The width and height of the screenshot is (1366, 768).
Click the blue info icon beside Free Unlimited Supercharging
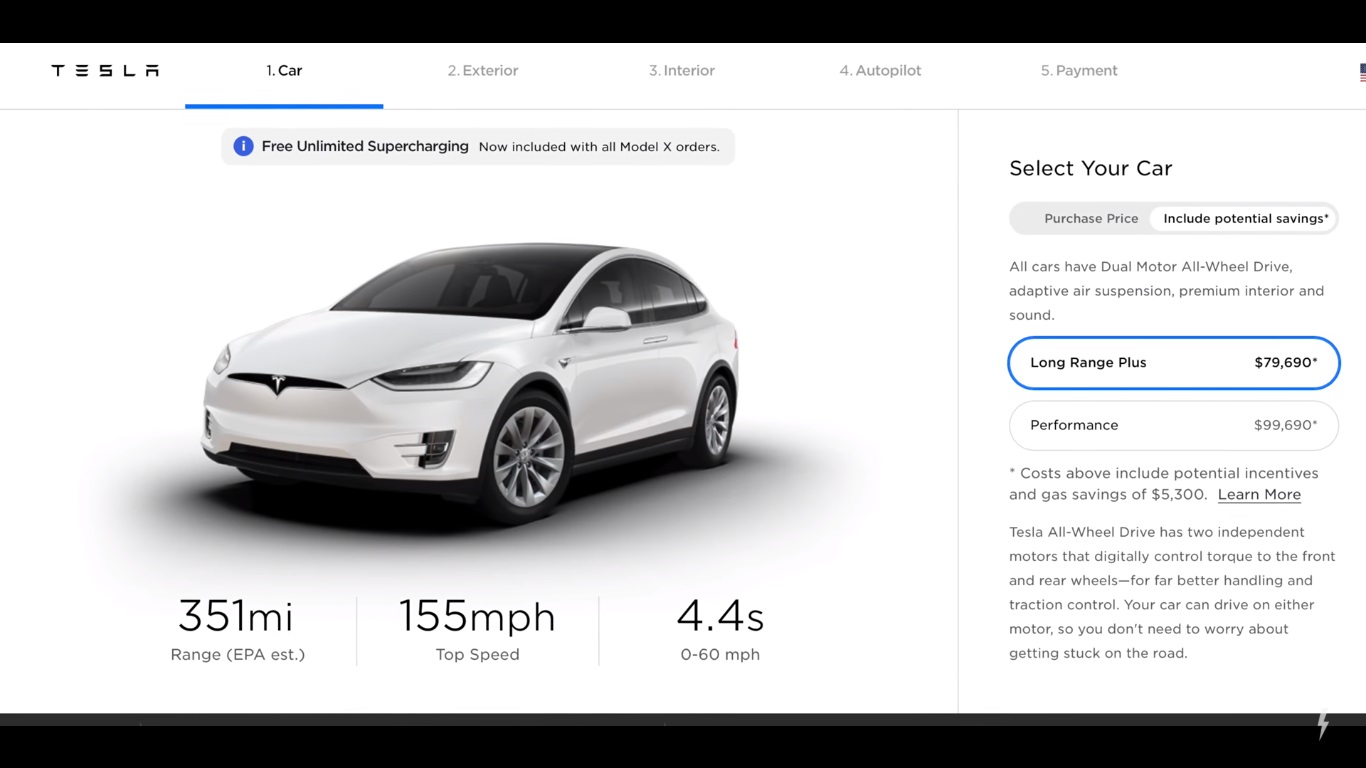[243, 146]
